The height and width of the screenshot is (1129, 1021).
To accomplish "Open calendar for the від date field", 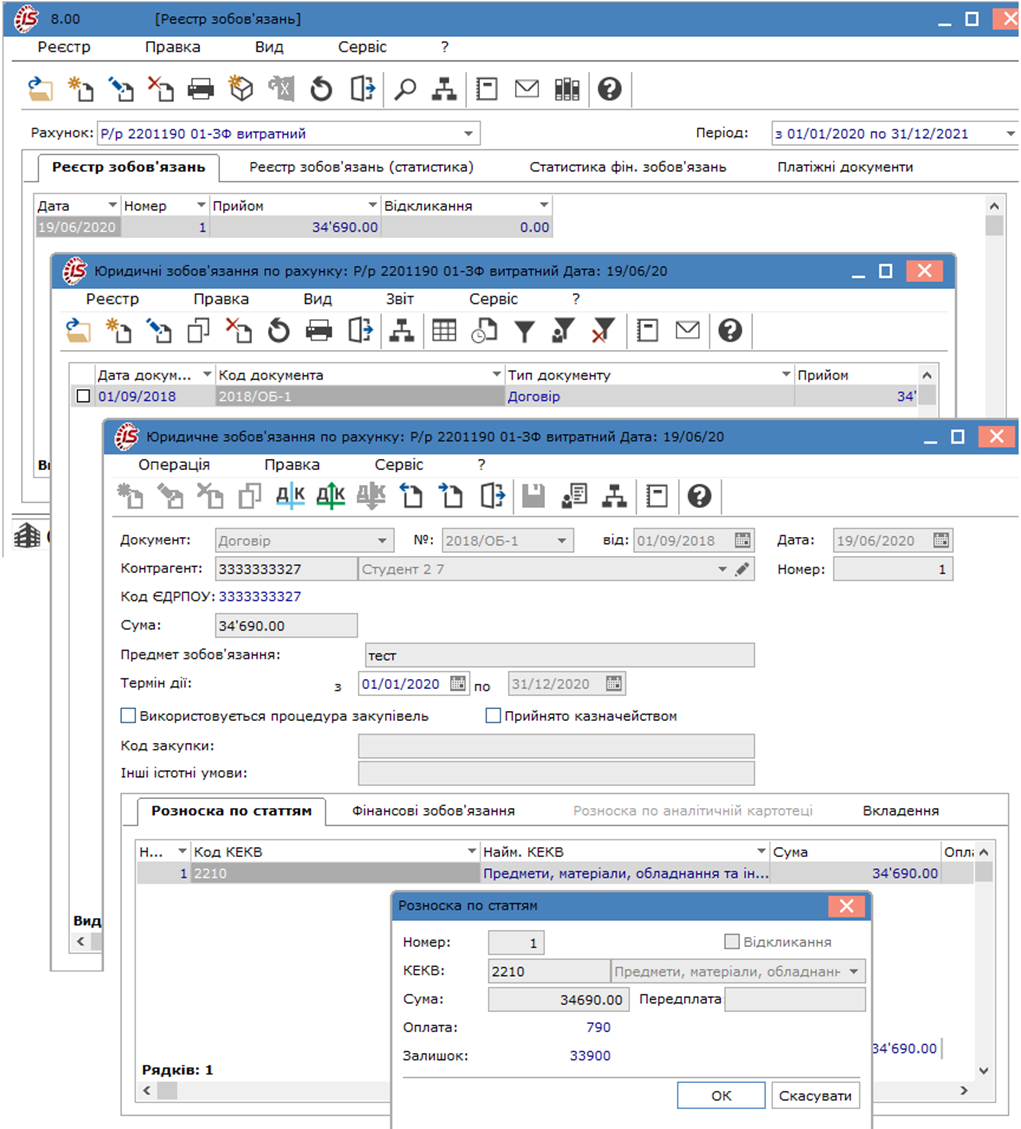I will click(x=742, y=540).
